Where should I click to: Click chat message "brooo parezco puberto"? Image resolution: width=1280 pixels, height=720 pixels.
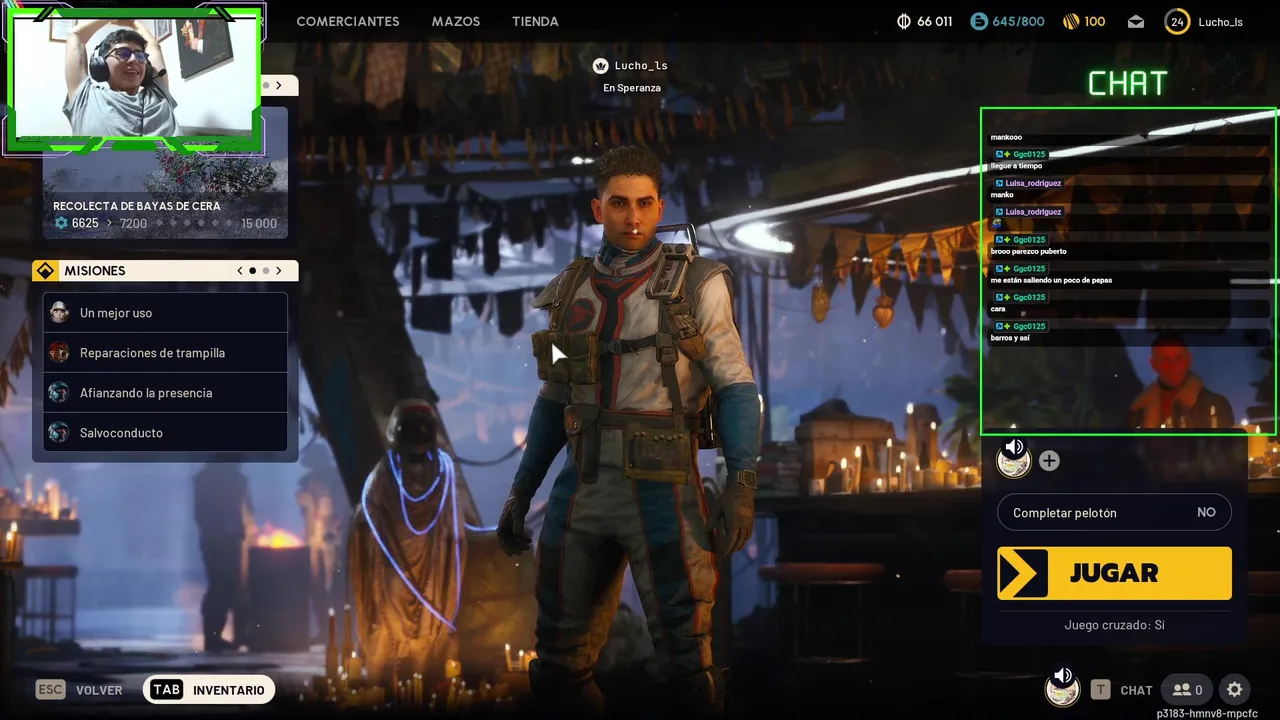click(1028, 252)
